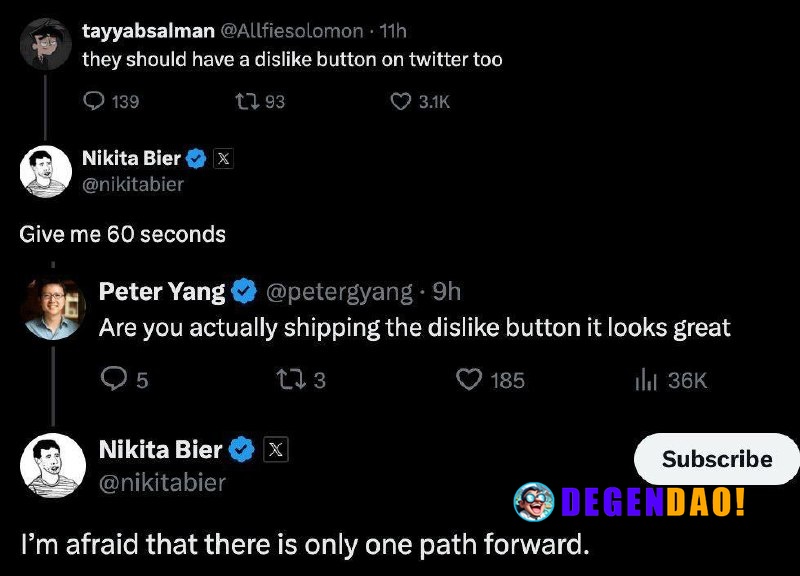Open Nikita Bier's 'Give me 60 seconds' reply
This screenshot has width=800, height=576.
tap(121, 234)
